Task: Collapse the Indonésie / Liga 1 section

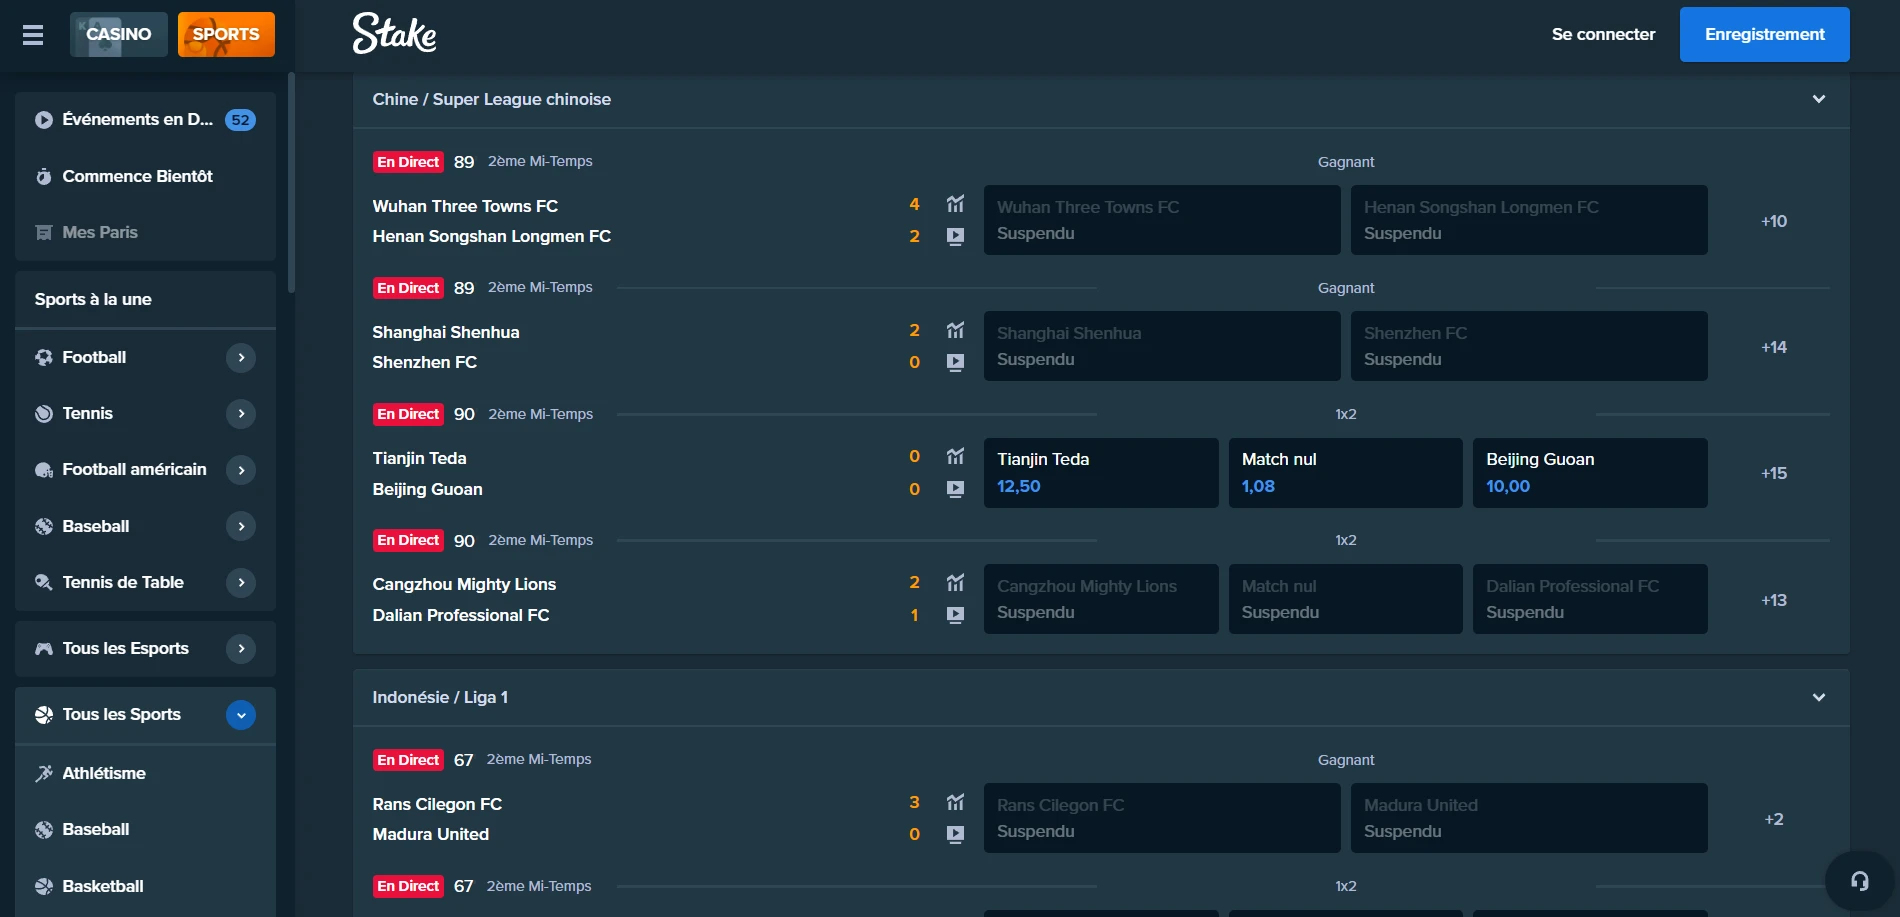Action: click(x=1819, y=697)
